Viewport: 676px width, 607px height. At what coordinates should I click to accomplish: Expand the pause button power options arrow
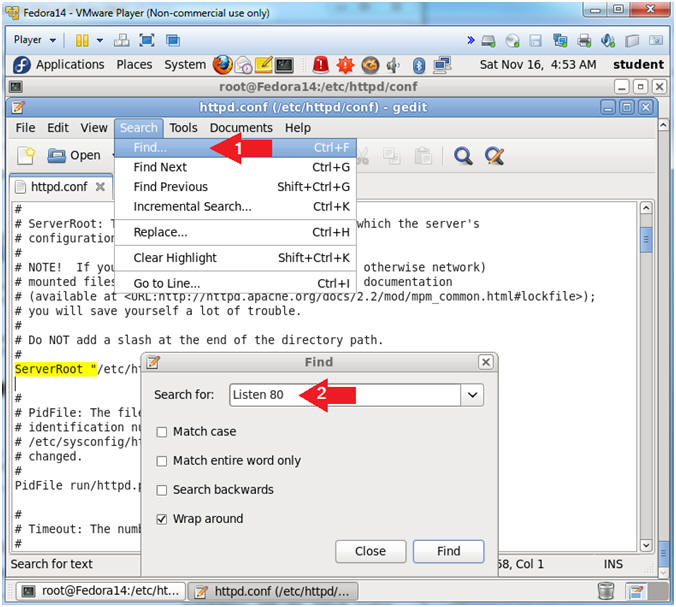(x=100, y=41)
